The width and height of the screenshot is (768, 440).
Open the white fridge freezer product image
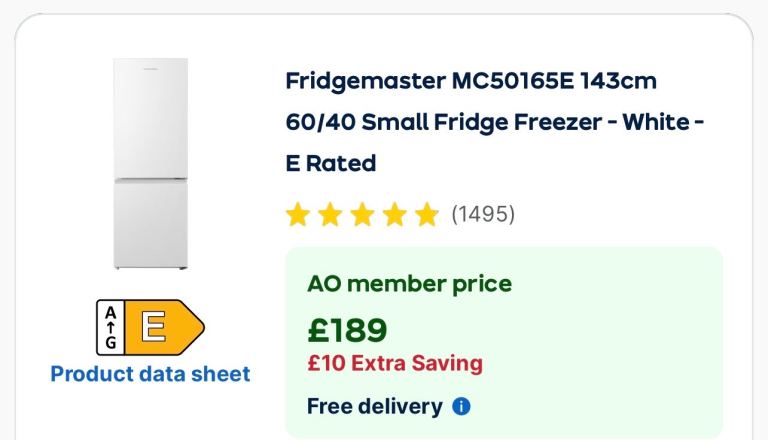[150, 163]
